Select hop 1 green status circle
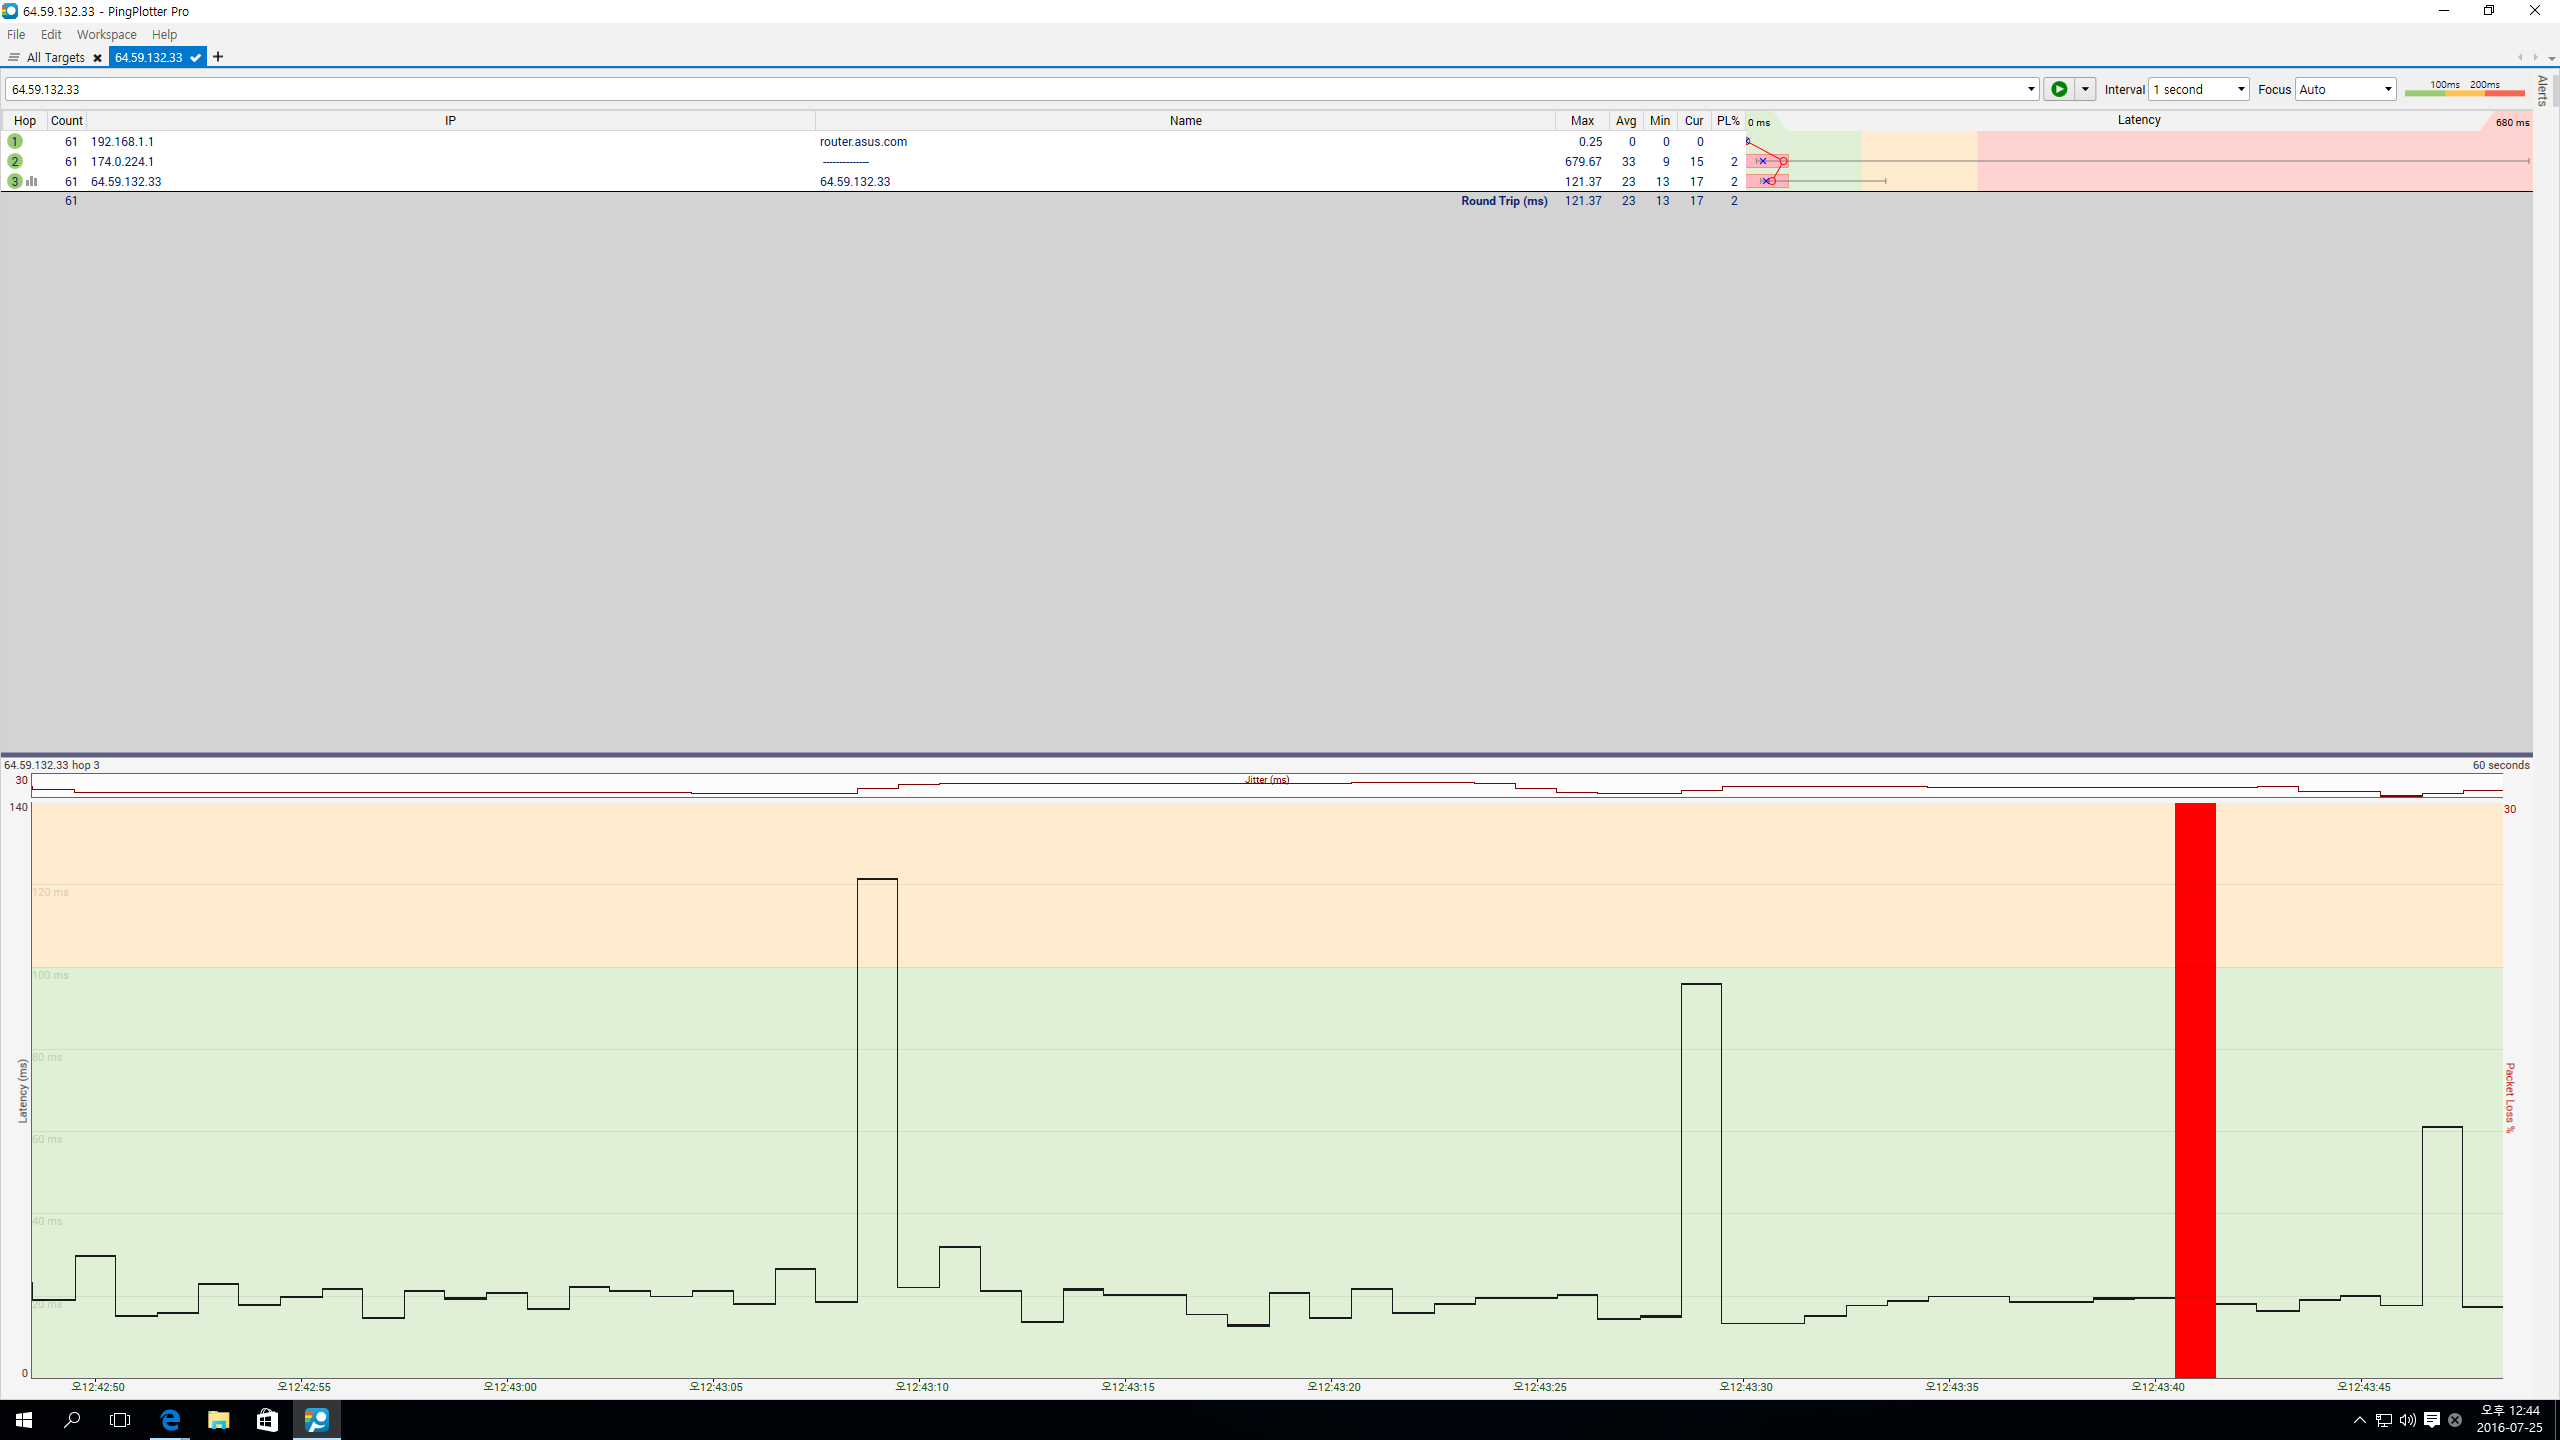 coord(15,141)
